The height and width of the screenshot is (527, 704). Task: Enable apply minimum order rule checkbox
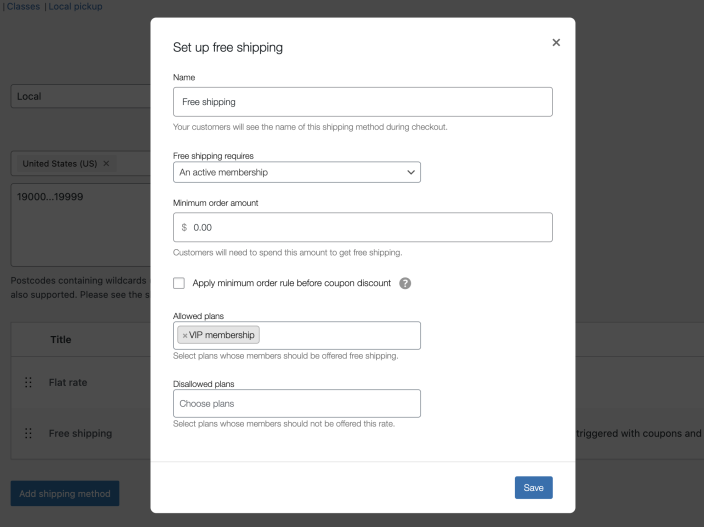[180, 283]
